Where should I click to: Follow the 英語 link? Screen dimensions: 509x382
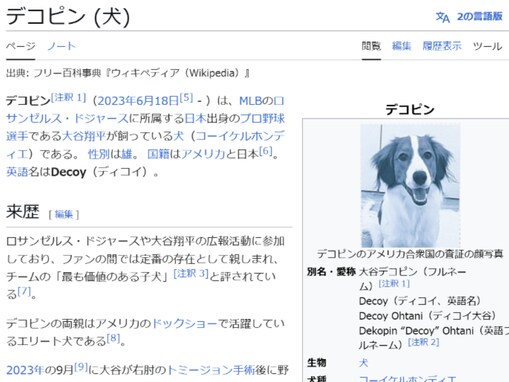[x=17, y=172]
